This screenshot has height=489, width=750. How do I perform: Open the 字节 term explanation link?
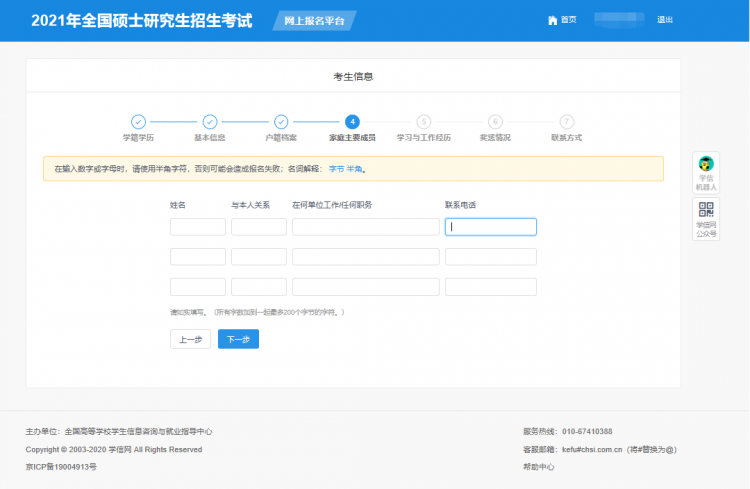click(x=336, y=169)
